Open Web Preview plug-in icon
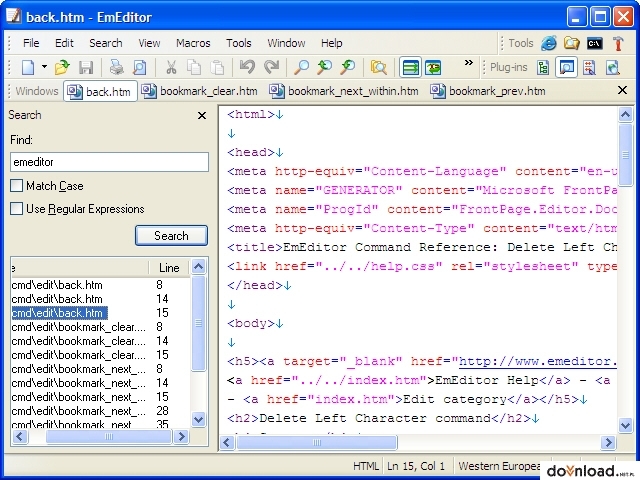The height and width of the screenshot is (480, 640). click(612, 67)
